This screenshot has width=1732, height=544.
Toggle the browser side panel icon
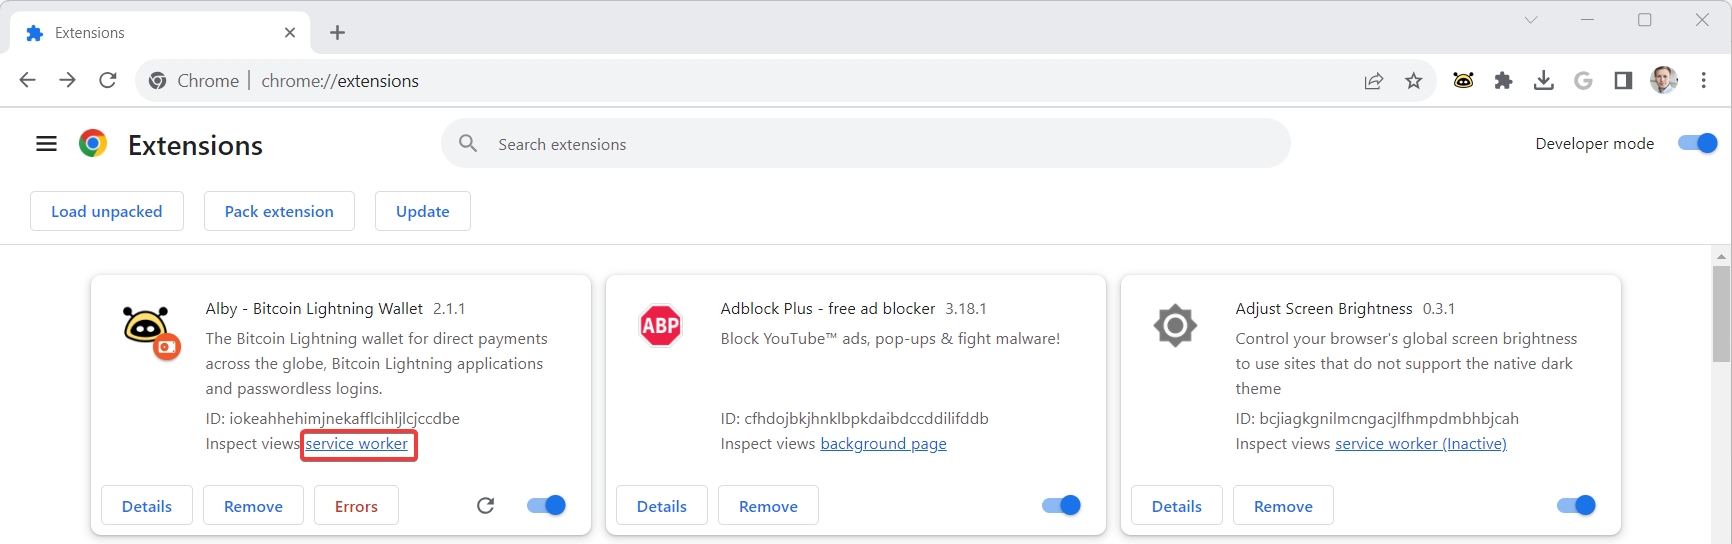click(x=1623, y=81)
